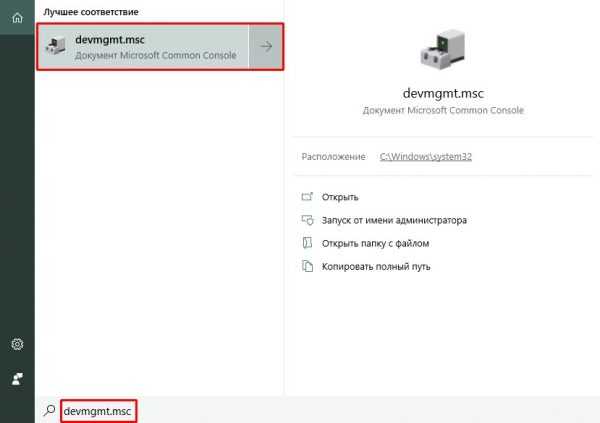The width and height of the screenshot is (600, 423).
Task: Click the devmgmt.msc result icon in list
Action: (56, 46)
